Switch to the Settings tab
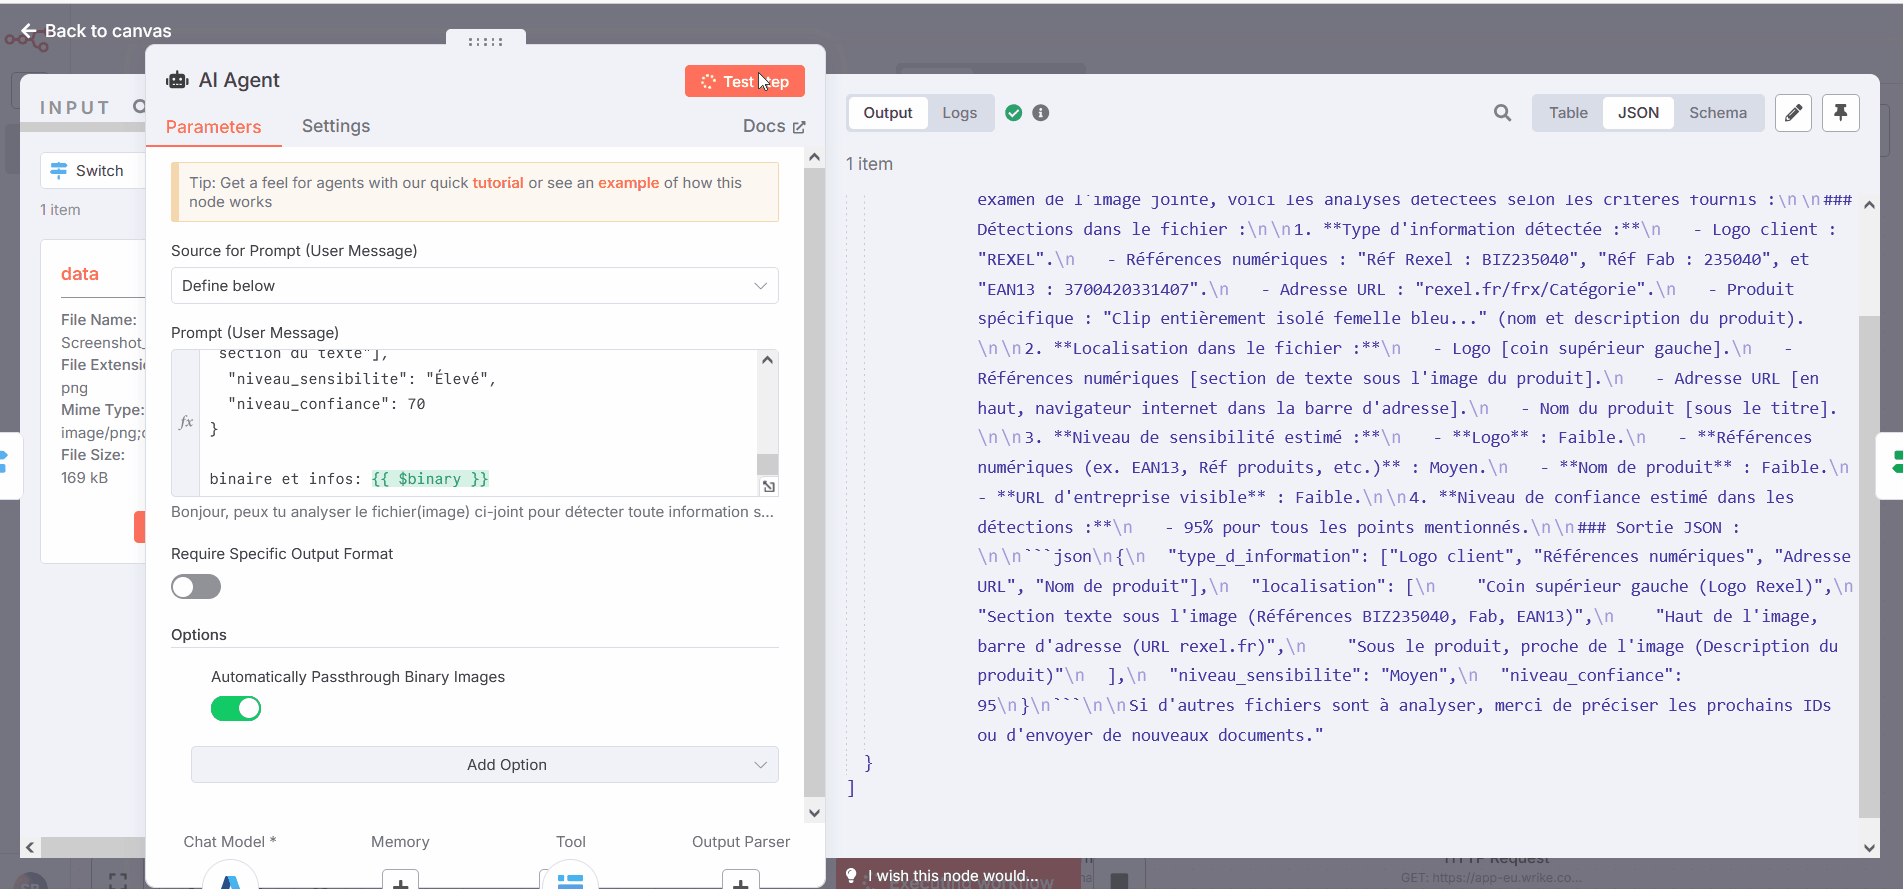The width and height of the screenshot is (1903, 889). click(336, 126)
